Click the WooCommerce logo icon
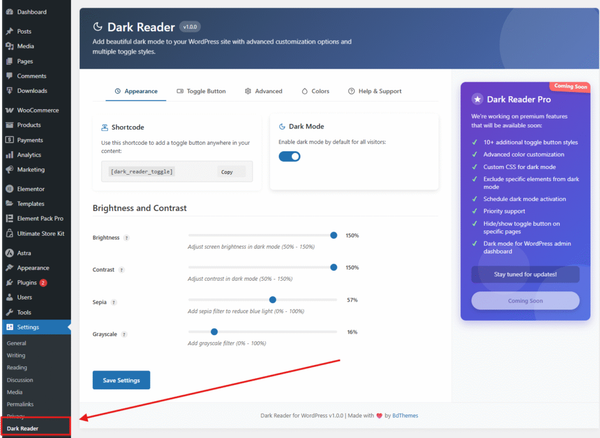The image size is (600, 438). pos(10,110)
